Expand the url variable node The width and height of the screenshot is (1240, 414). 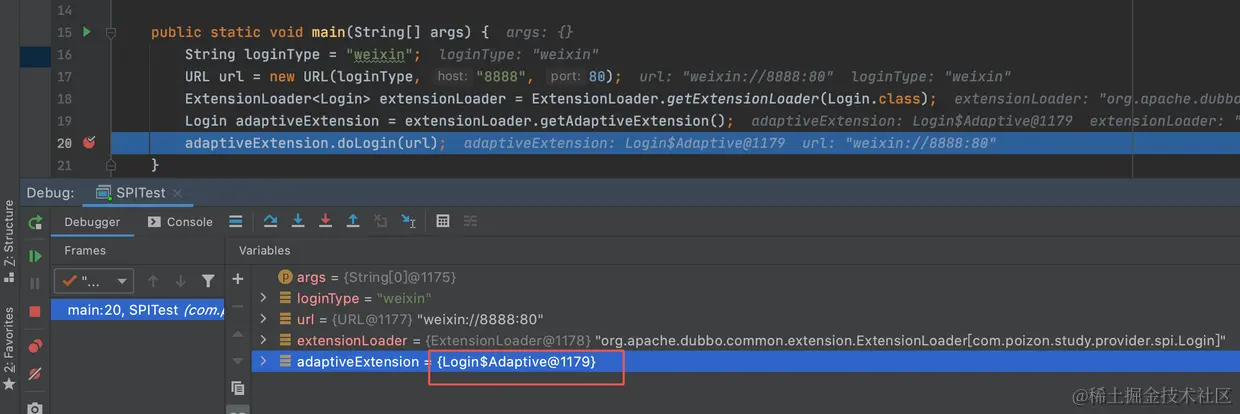[263, 319]
